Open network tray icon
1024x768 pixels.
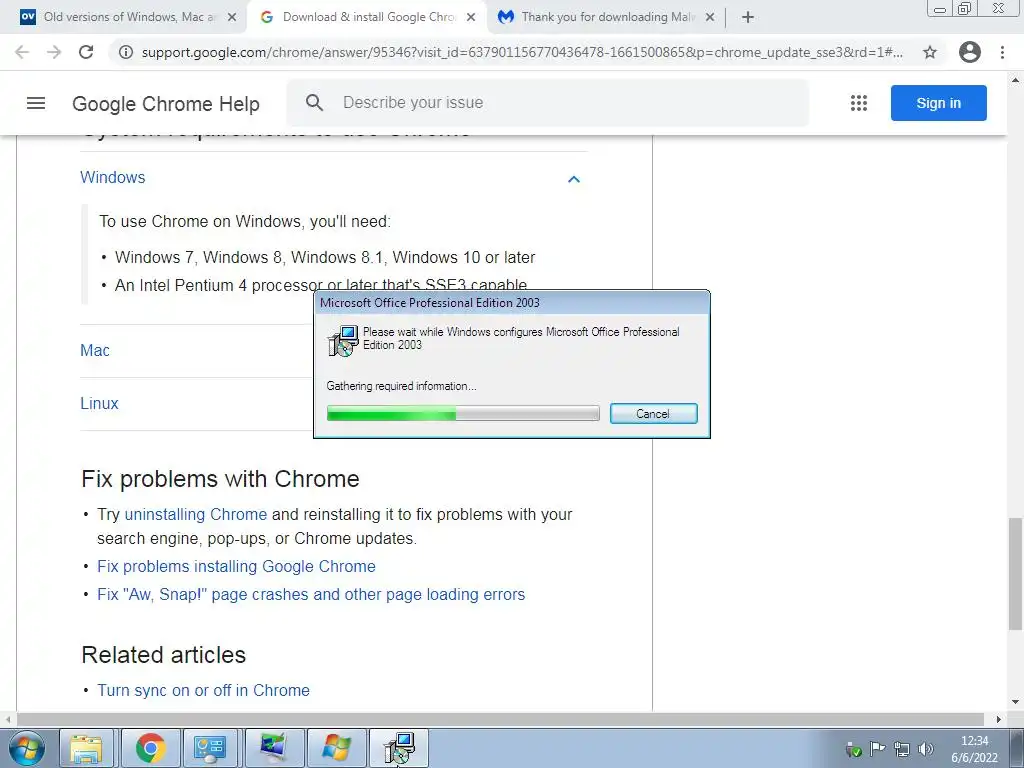902,749
